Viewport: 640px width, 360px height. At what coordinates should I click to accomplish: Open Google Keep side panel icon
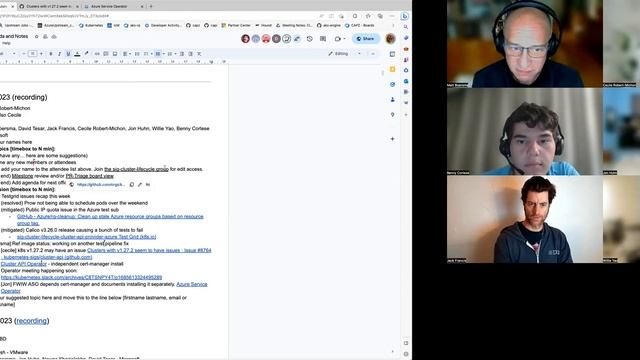click(x=392, y=69)
